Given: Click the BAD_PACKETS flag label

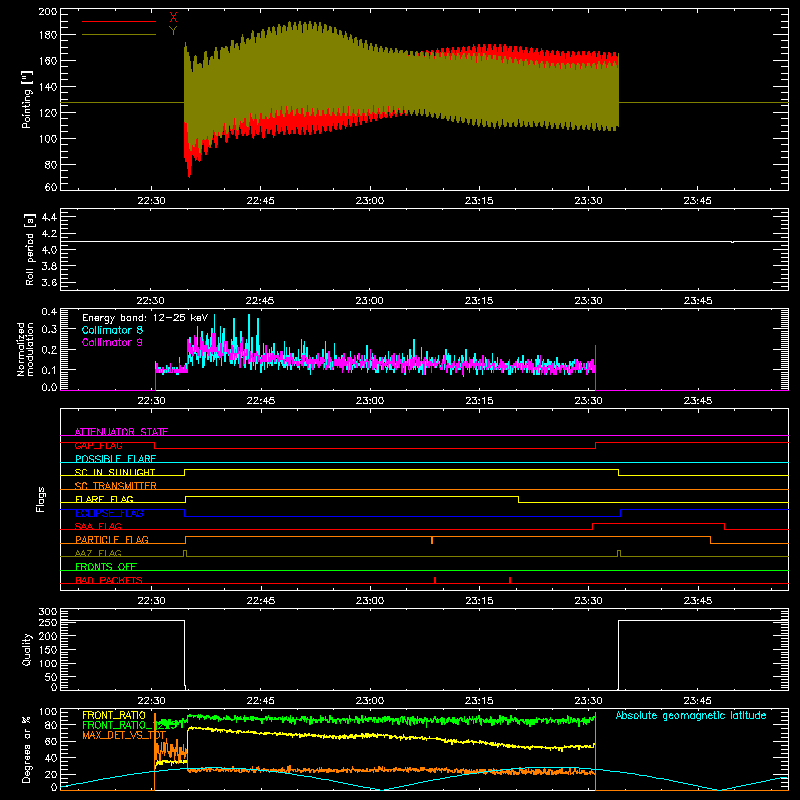Looking at the screenshot, I should 109,580.
